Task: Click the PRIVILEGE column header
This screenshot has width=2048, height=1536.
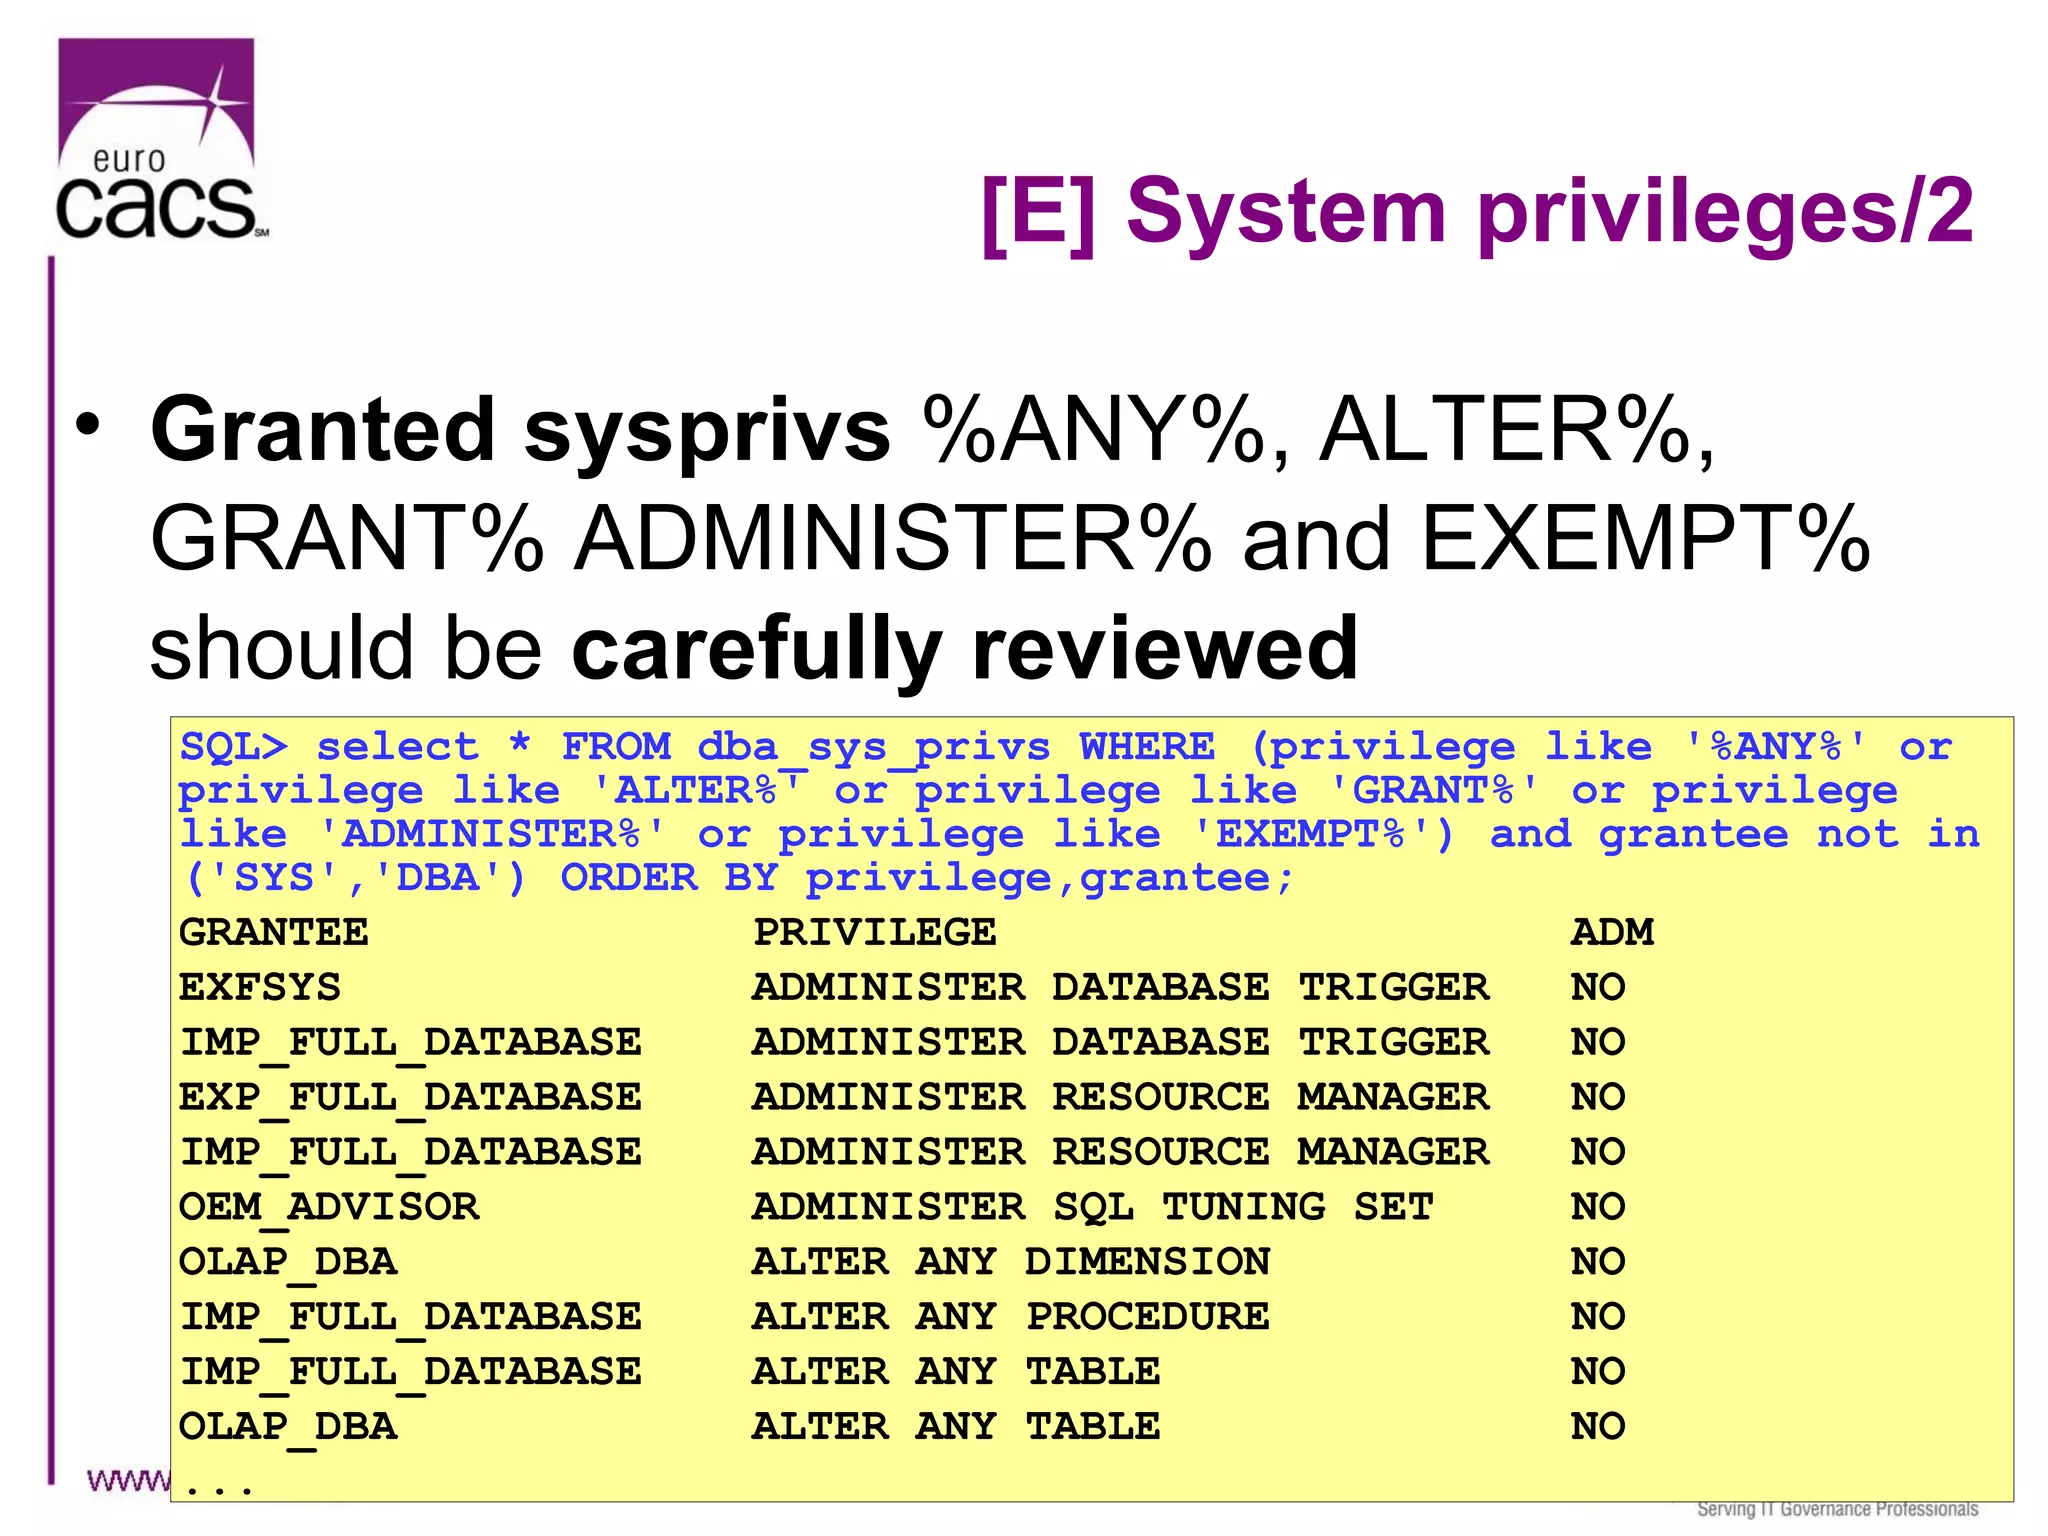Action: point(875,933)
